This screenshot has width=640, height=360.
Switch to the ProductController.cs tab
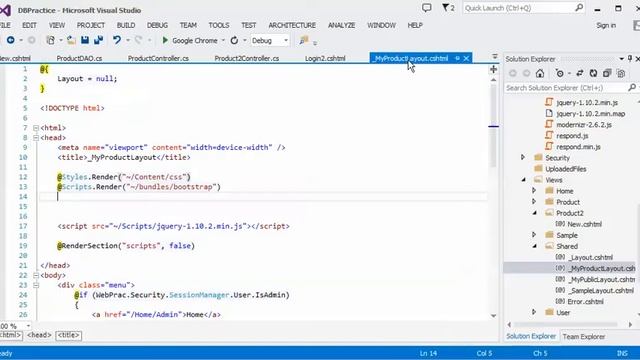158,58
